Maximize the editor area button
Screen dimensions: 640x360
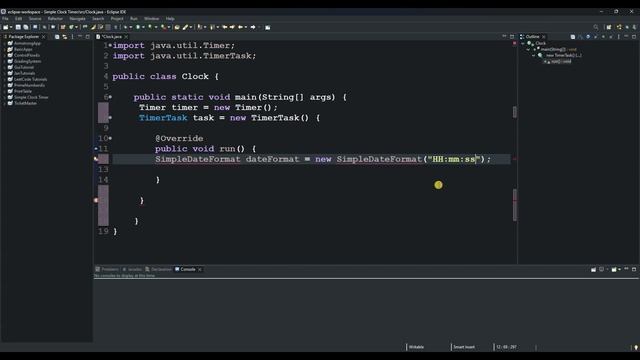click(x=512, y=37)
